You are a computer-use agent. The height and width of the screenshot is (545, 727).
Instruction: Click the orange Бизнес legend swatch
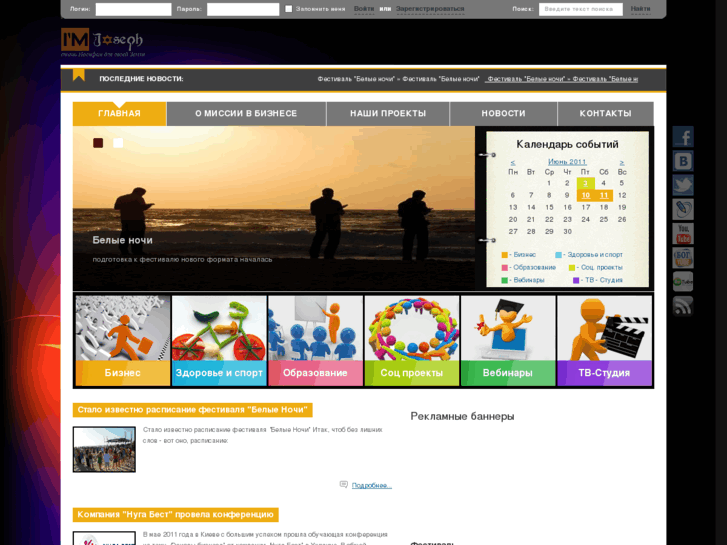tap(504, 255)
